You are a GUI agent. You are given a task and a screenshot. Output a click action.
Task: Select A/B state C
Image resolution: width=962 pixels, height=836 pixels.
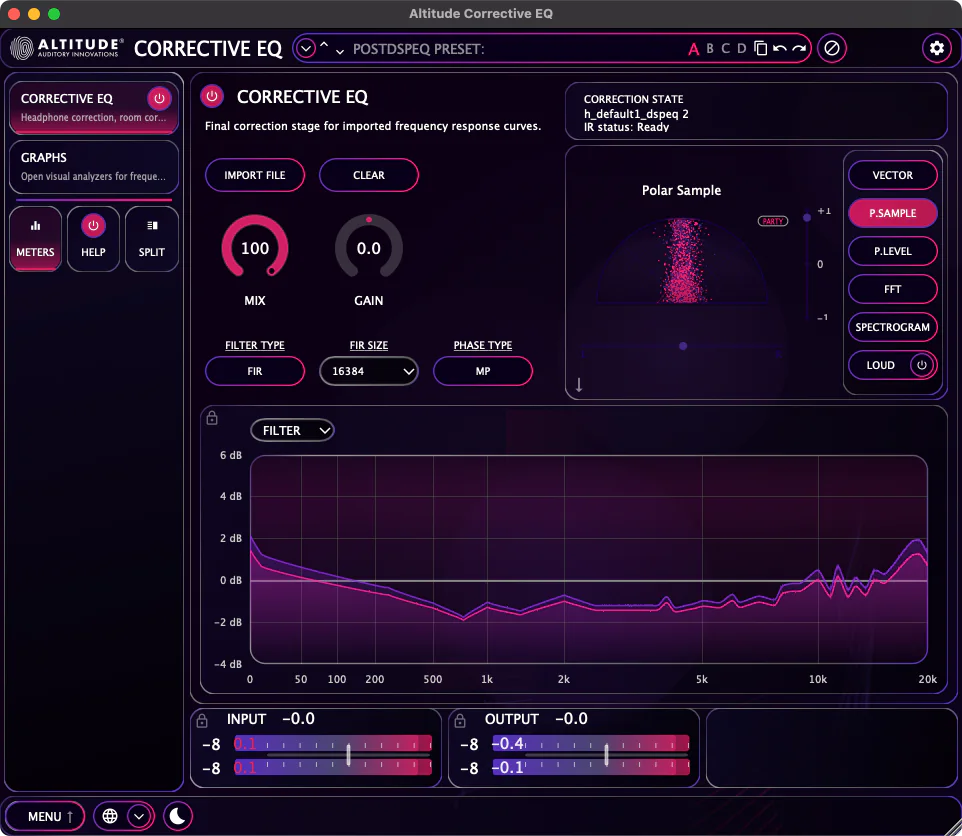pyautogui.click(x=726, y=48)
